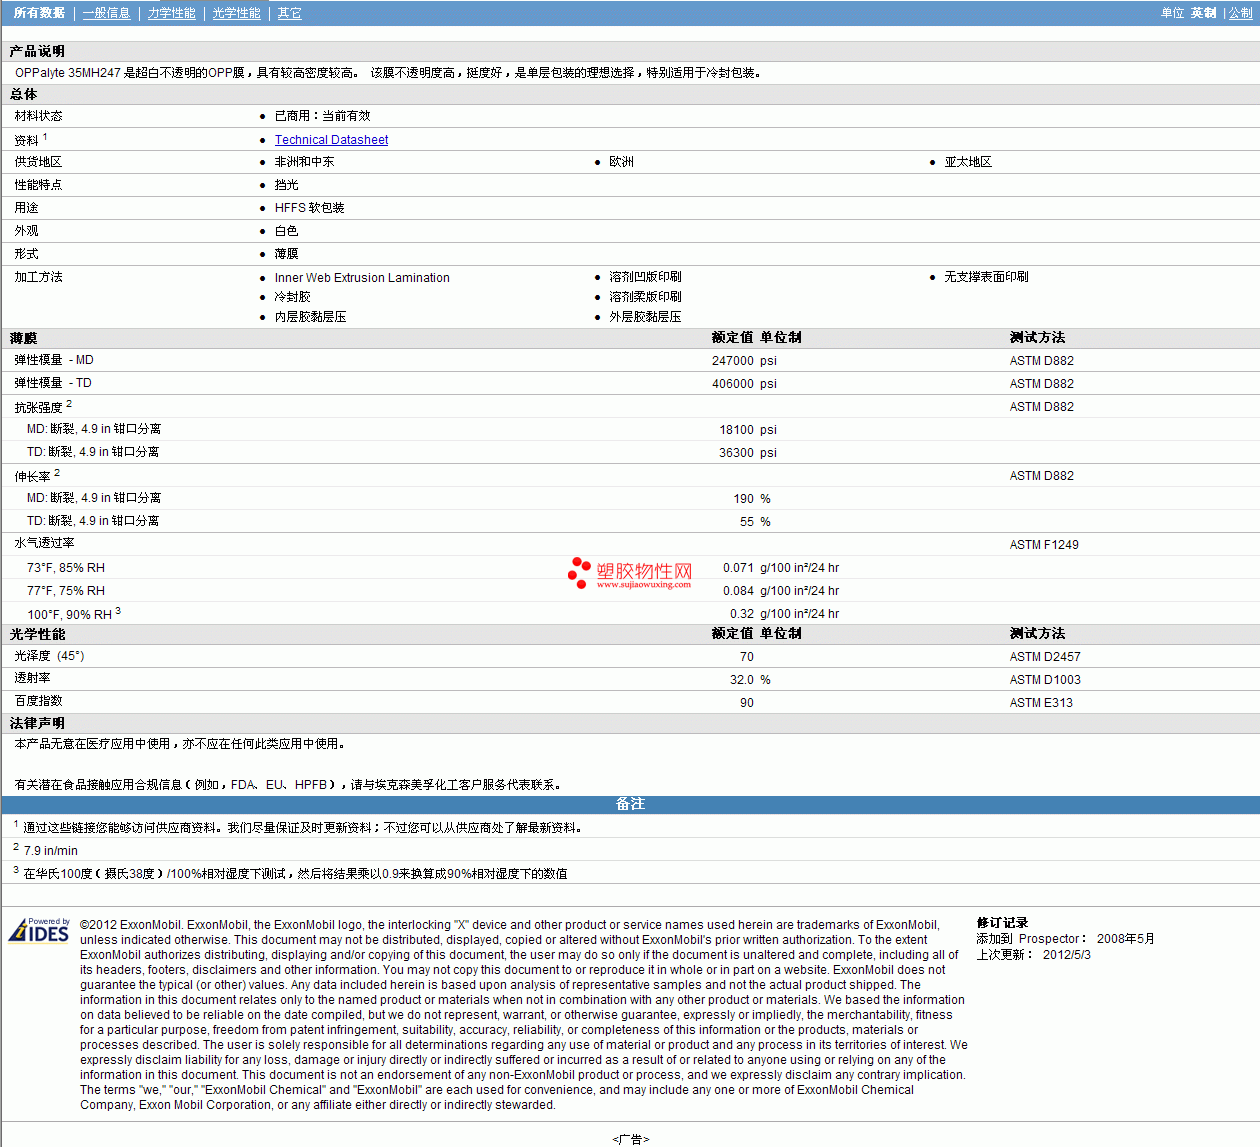
Task: Click the 溶剂凹版印刷 processing method
Action: pos(645,277)
